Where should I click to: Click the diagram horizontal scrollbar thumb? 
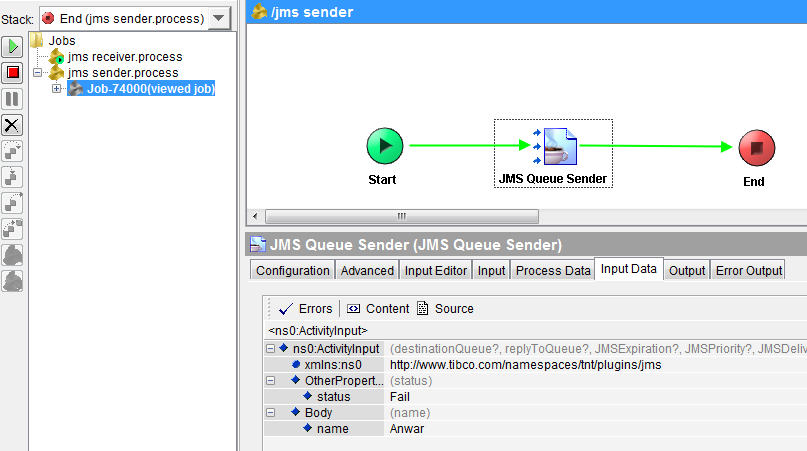point(402,216)
